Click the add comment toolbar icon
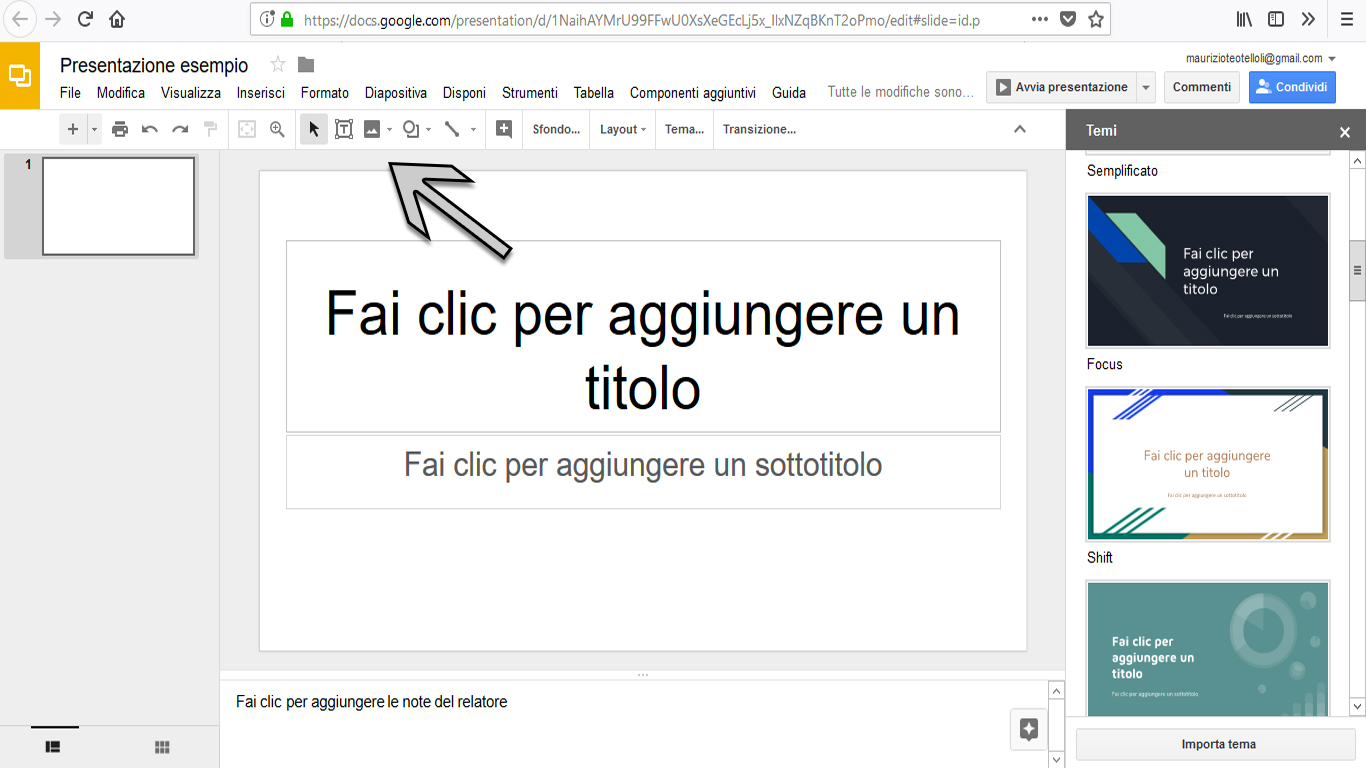 504,129
